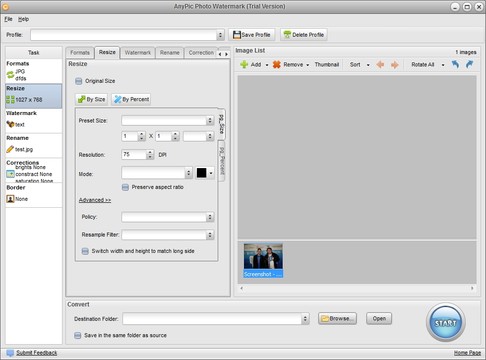
Task: Expand the Add dropdown arrow
Action: 267,65
